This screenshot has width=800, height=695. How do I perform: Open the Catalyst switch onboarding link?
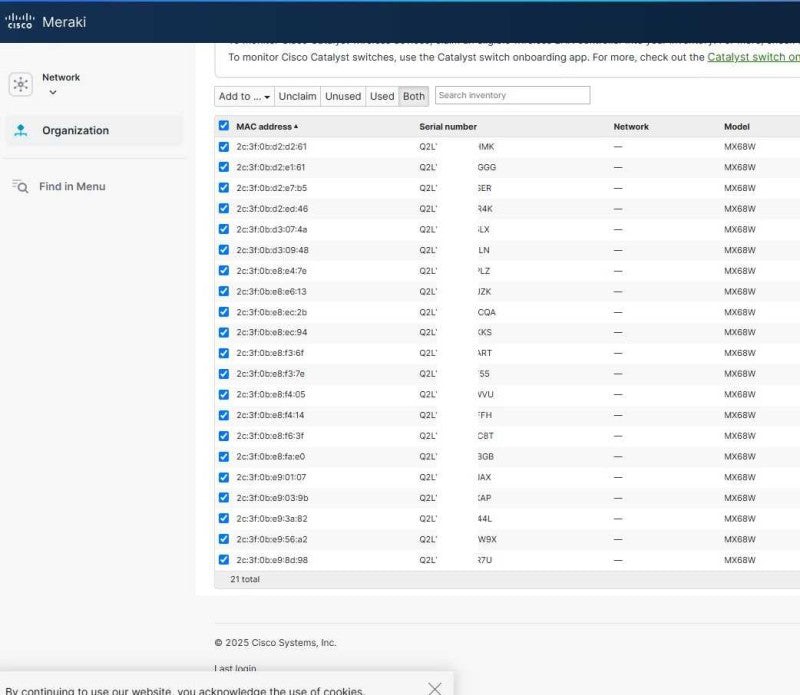tap(753, 57)
